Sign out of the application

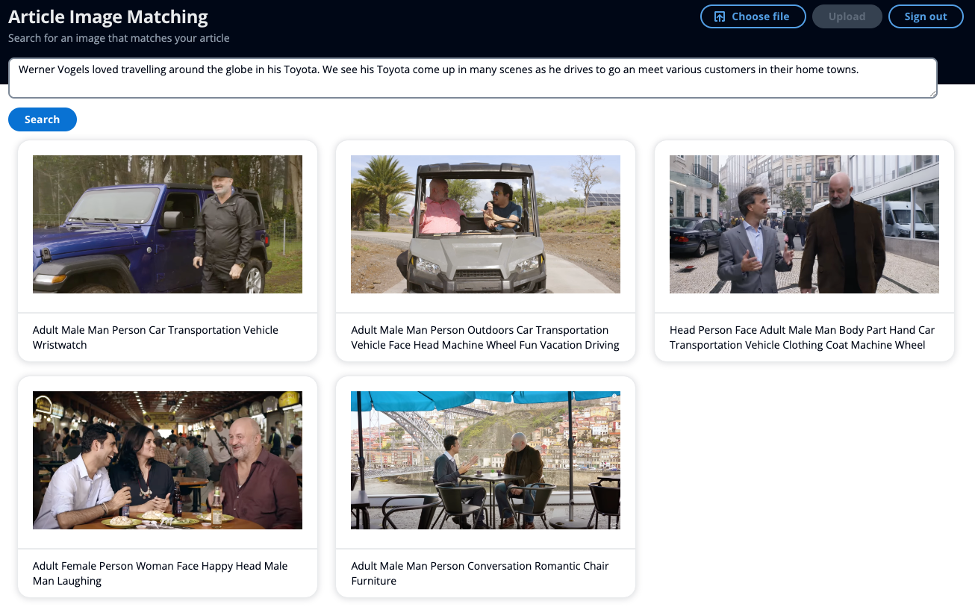925,17
